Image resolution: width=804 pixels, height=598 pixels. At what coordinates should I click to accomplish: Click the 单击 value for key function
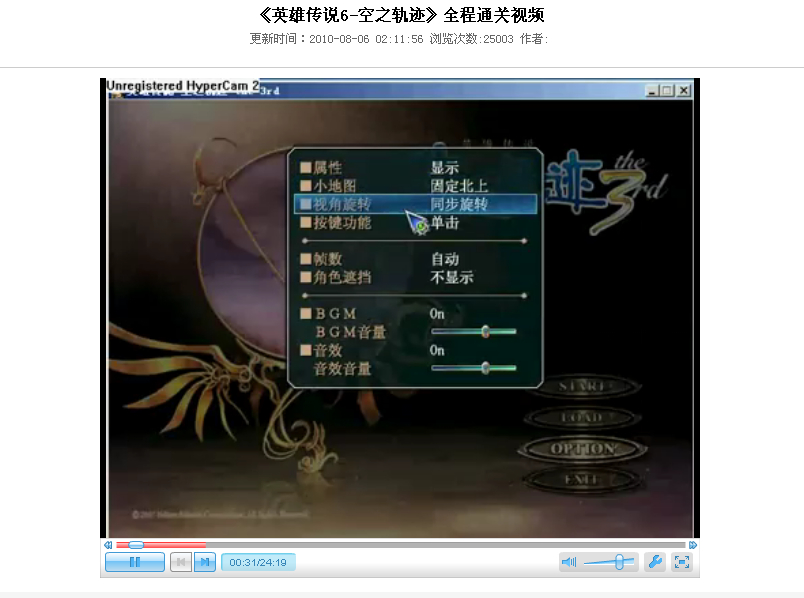tap(445, 223)
